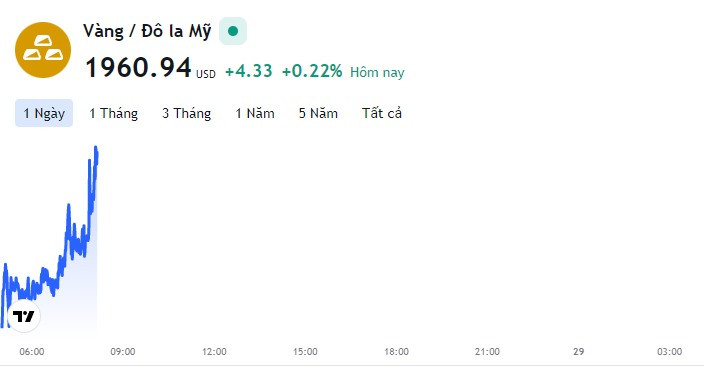Choose the 5 Năm time range
The image size is (704, 366).
click(x=318, y=113)
